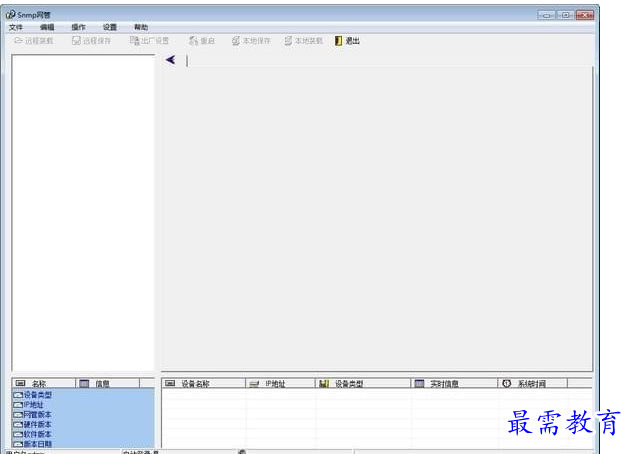
Task: Minimize the Snmp网管 window
Action: pos(546,15)
